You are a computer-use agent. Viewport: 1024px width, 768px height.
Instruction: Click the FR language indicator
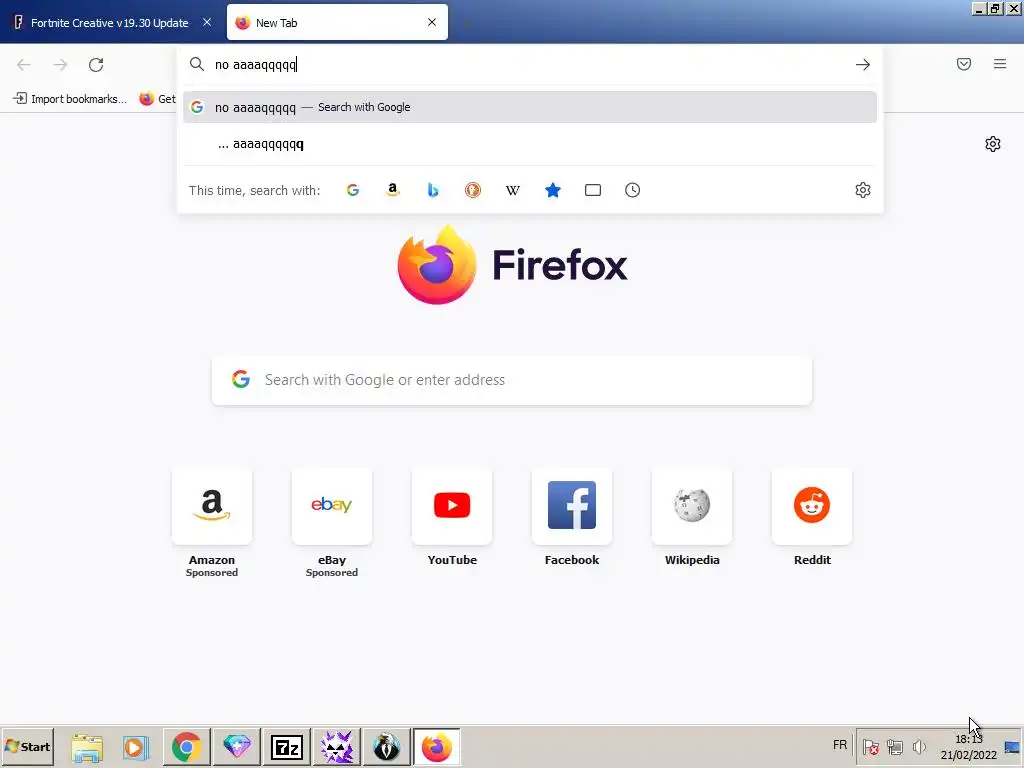pos(840,745)
